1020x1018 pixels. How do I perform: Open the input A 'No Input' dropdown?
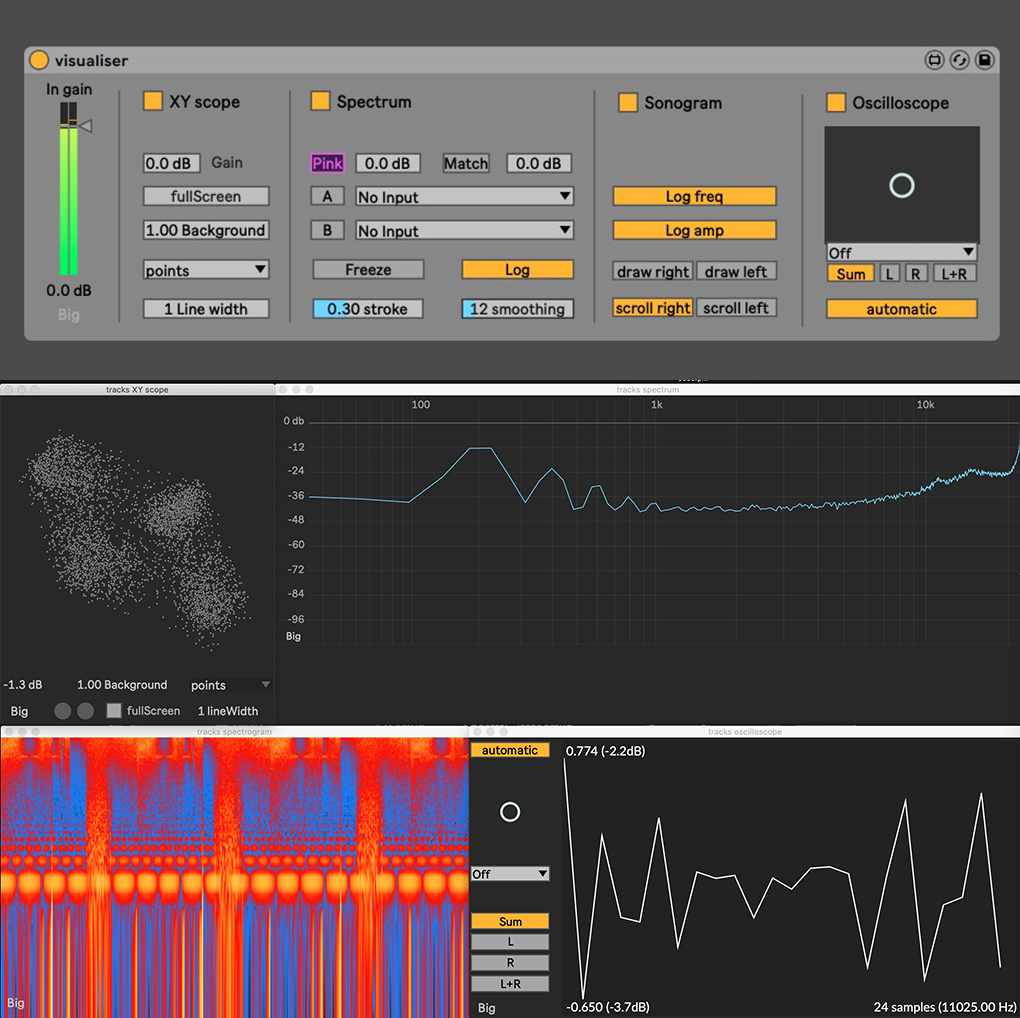point(464,197)
